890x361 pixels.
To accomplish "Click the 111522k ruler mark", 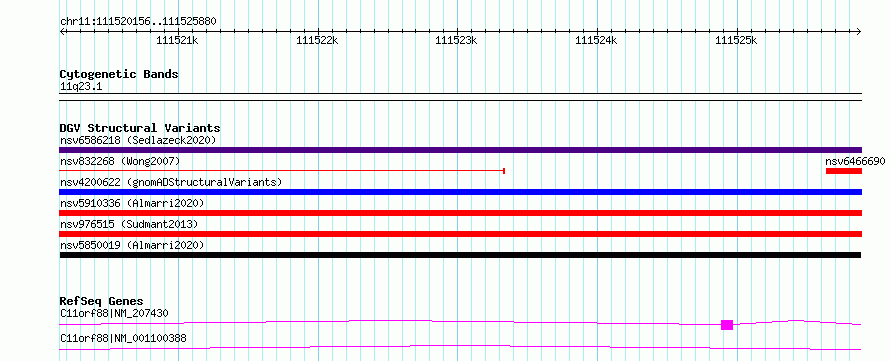I will [x=317, y=40].
